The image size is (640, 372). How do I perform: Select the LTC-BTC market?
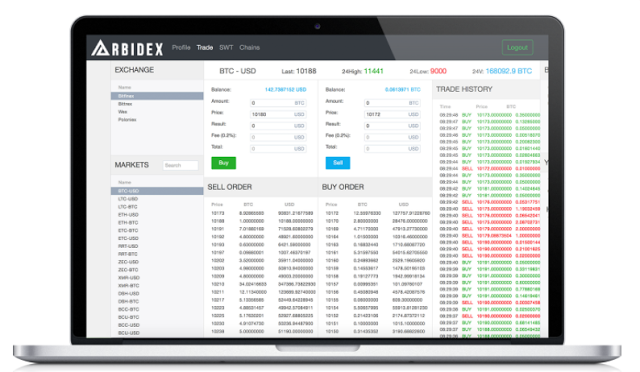click(157, 207)
